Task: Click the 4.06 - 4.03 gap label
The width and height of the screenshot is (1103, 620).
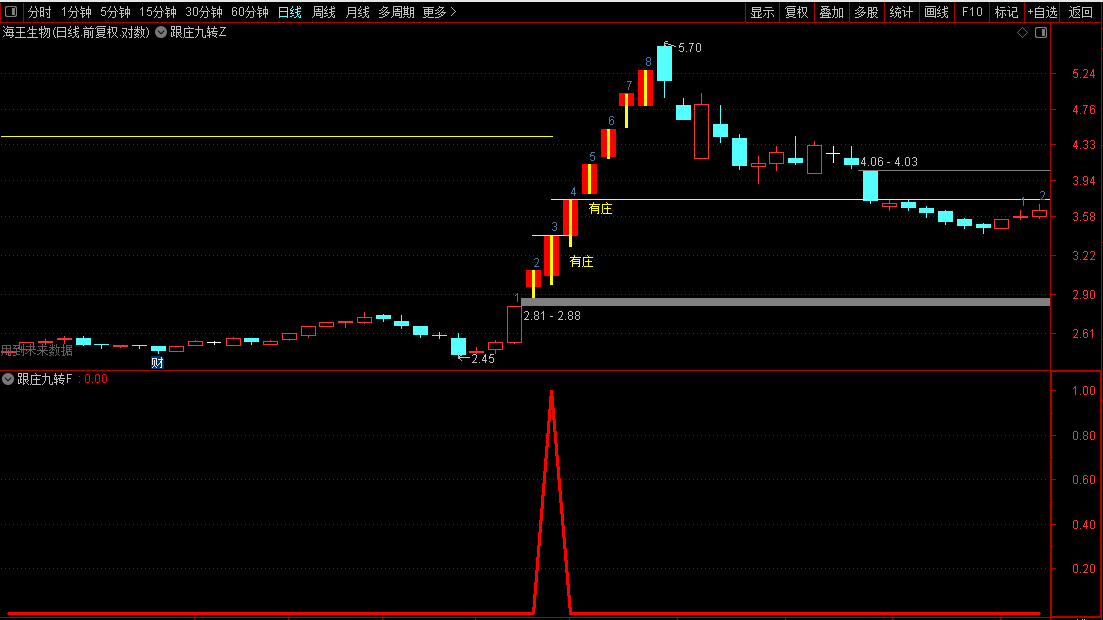Action: pyautogui.click(x=889, y=162)
